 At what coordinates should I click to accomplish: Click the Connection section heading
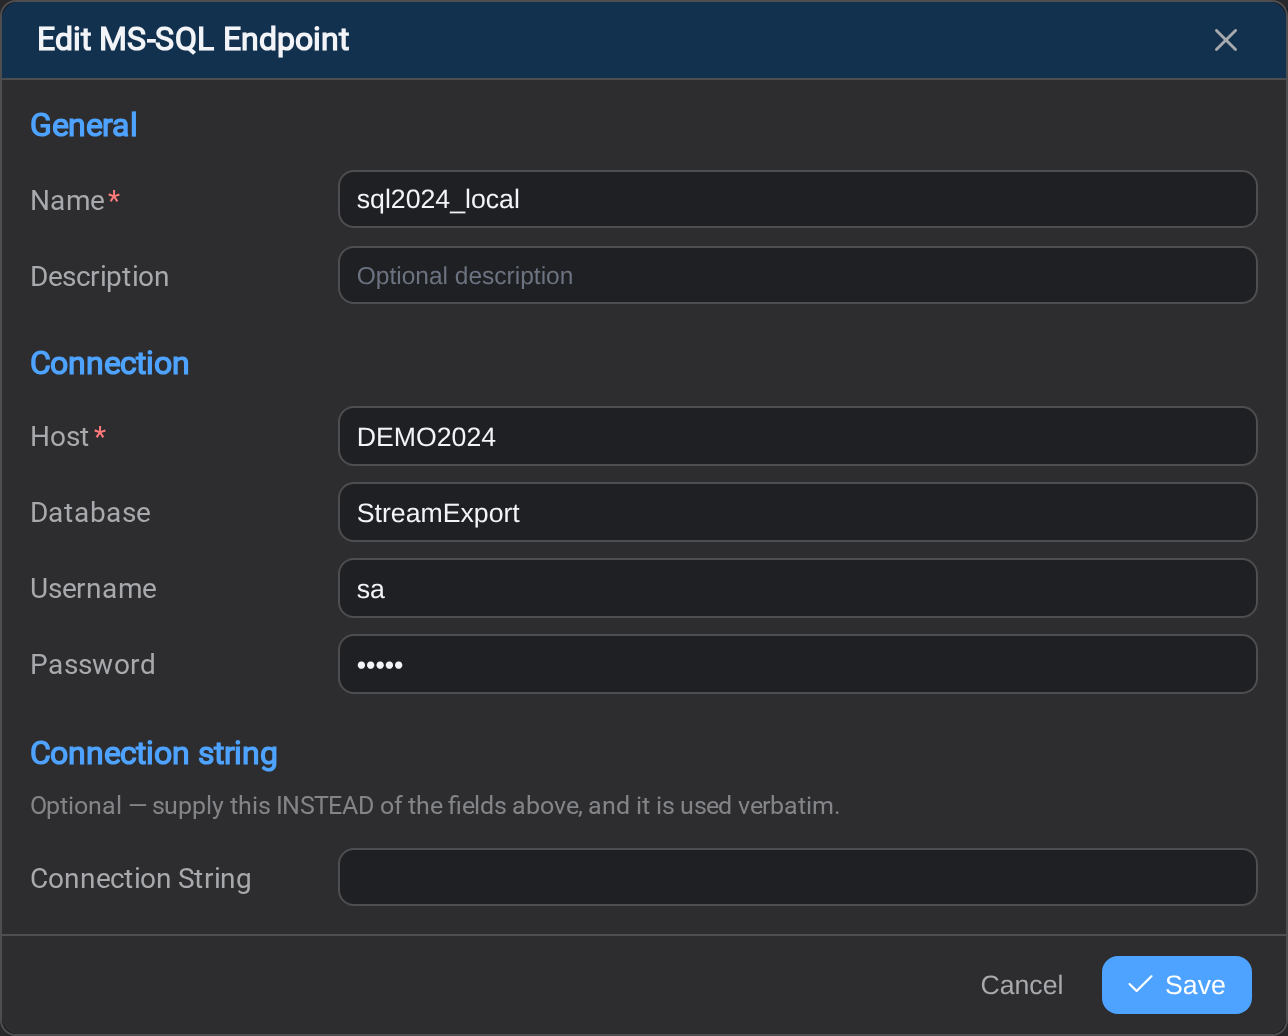click(110, 363)
